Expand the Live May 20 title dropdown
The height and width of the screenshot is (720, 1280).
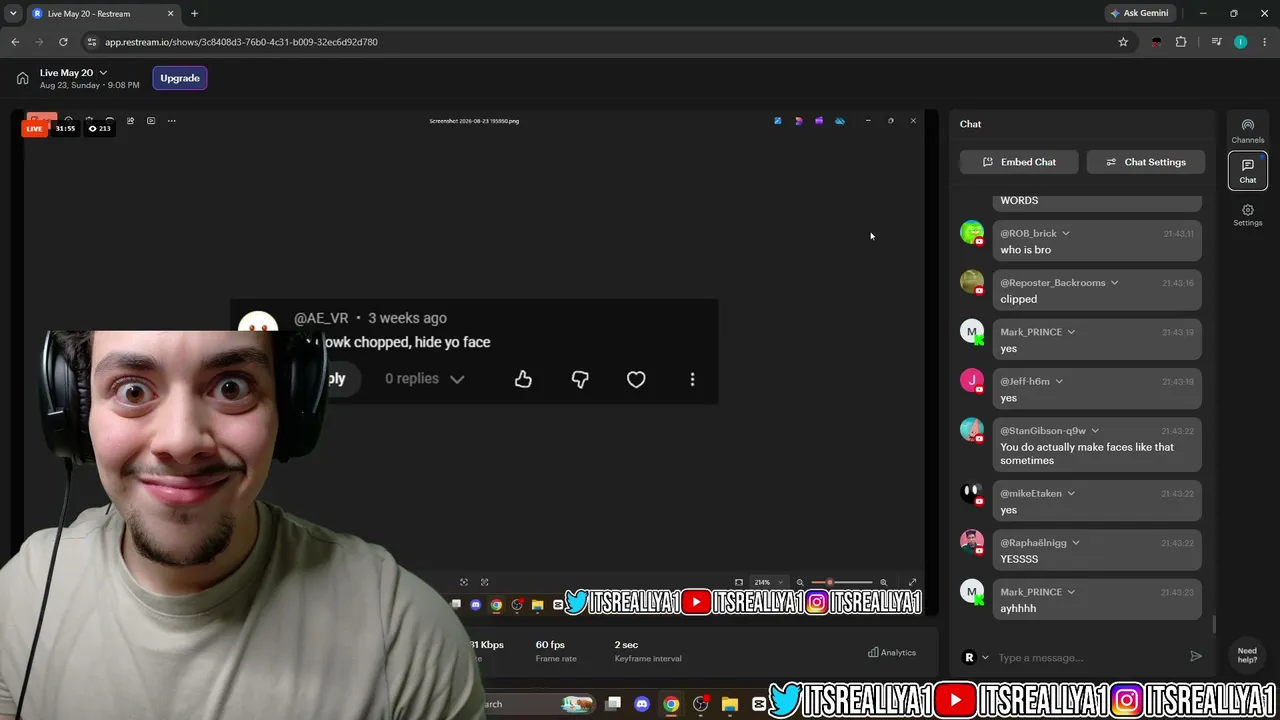point(103,73)
